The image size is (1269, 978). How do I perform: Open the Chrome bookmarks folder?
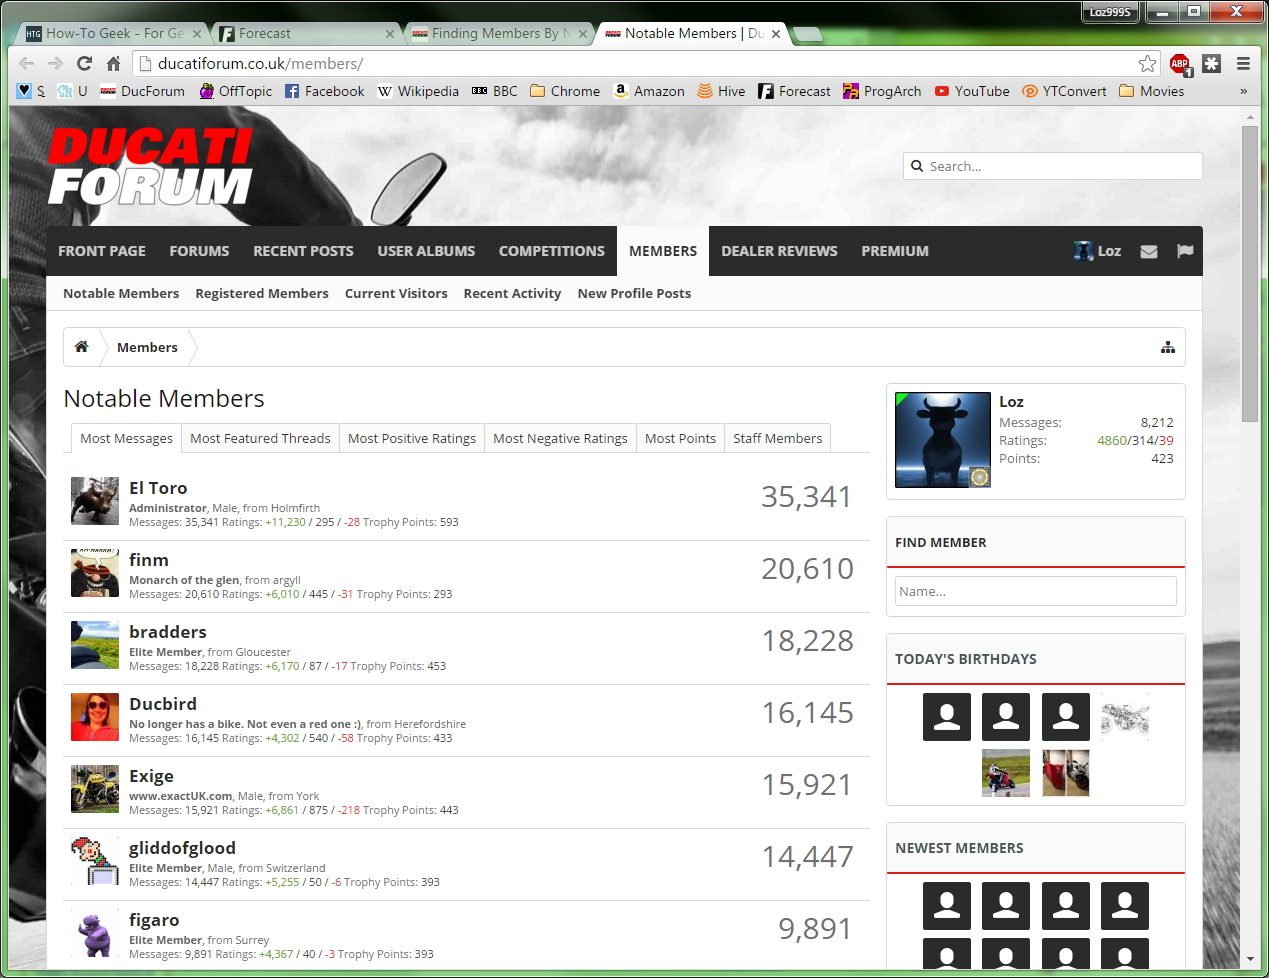(565, 91)
